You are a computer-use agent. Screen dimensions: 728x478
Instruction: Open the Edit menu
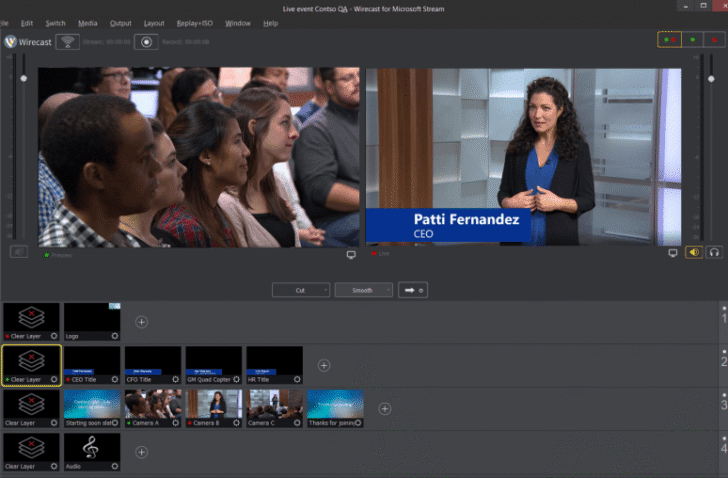pos(27,23)
